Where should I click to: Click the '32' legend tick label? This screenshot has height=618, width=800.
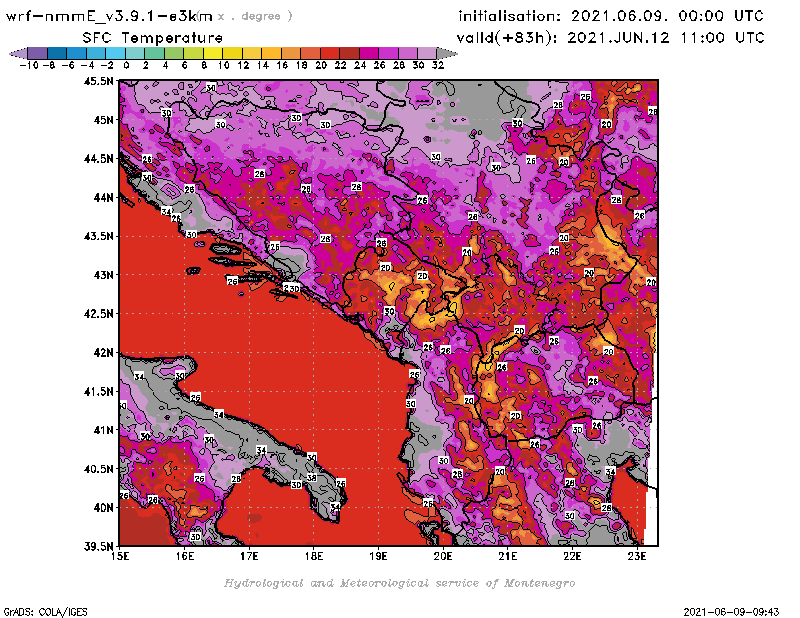[x=438, y=65]
